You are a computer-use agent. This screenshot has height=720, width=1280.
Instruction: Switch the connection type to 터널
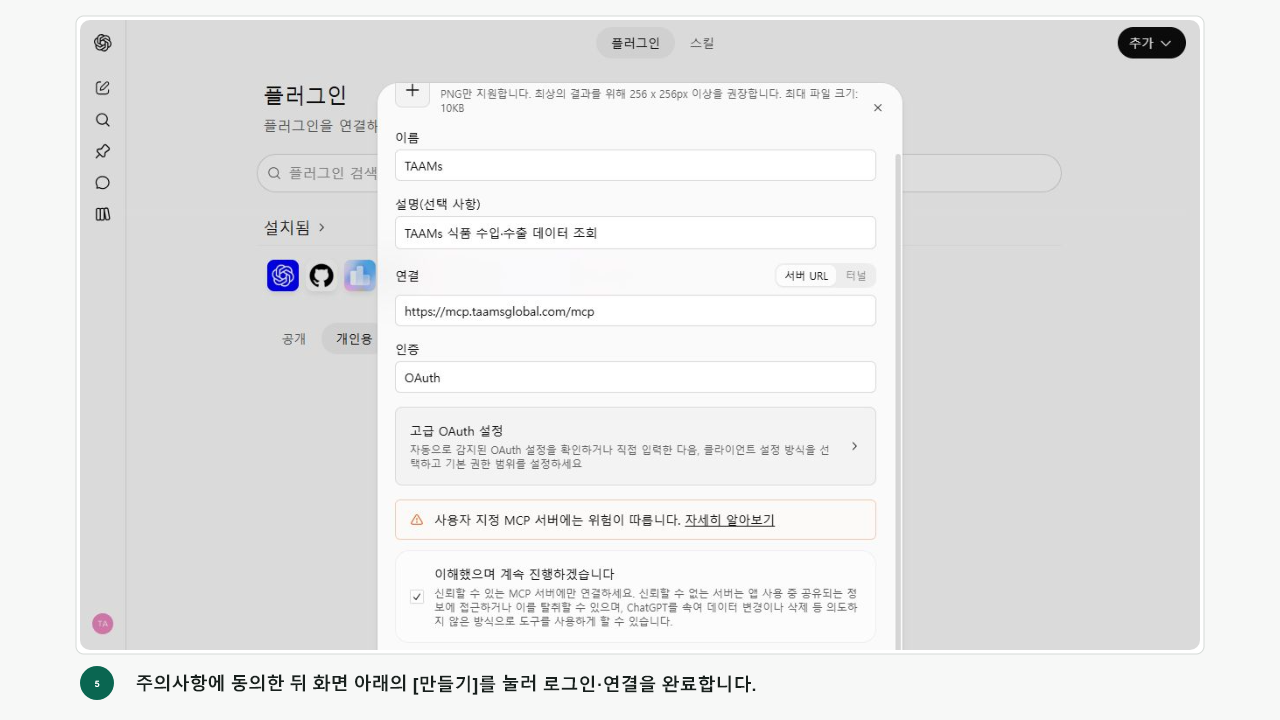(856, 276)
